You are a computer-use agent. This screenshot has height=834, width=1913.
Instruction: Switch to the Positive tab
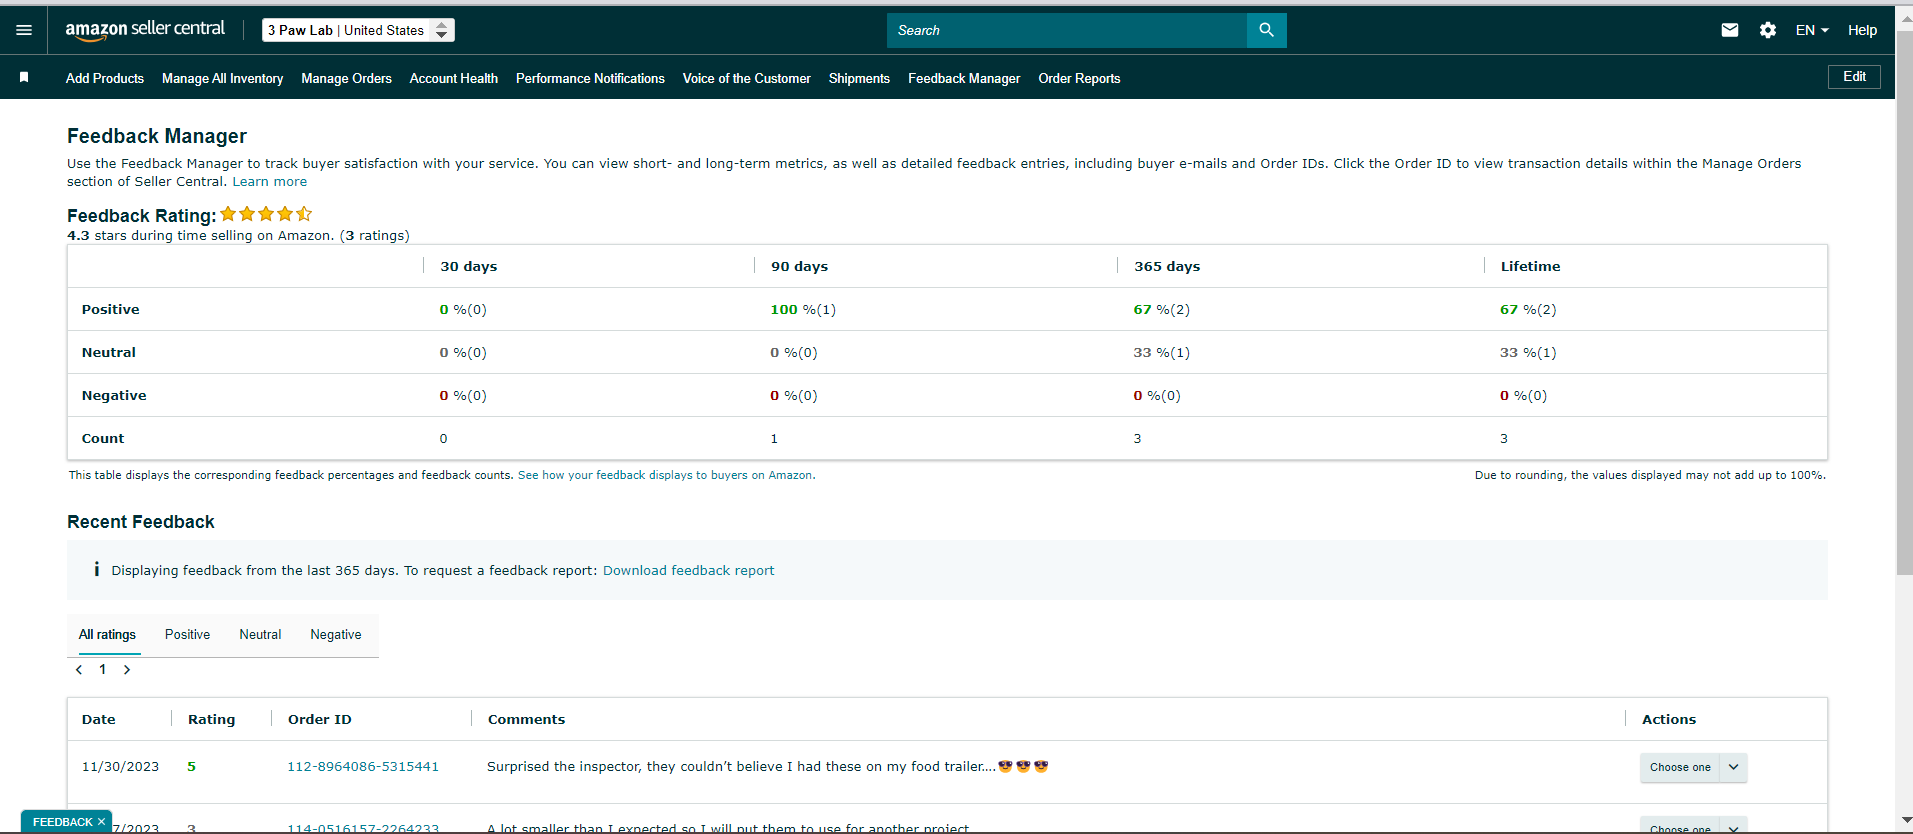[187, 635]
